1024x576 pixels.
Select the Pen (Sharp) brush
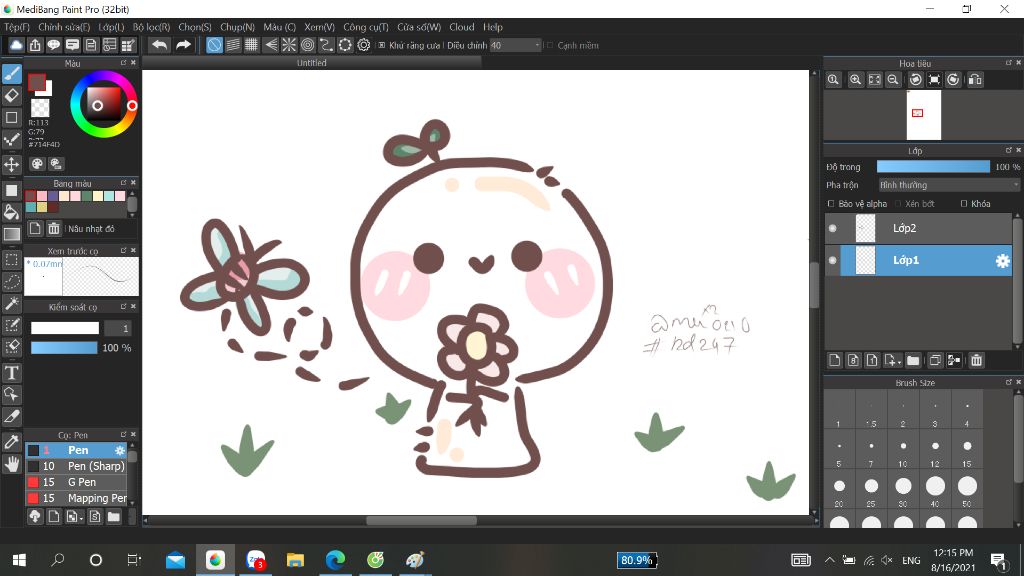click(x=76, y=466)
